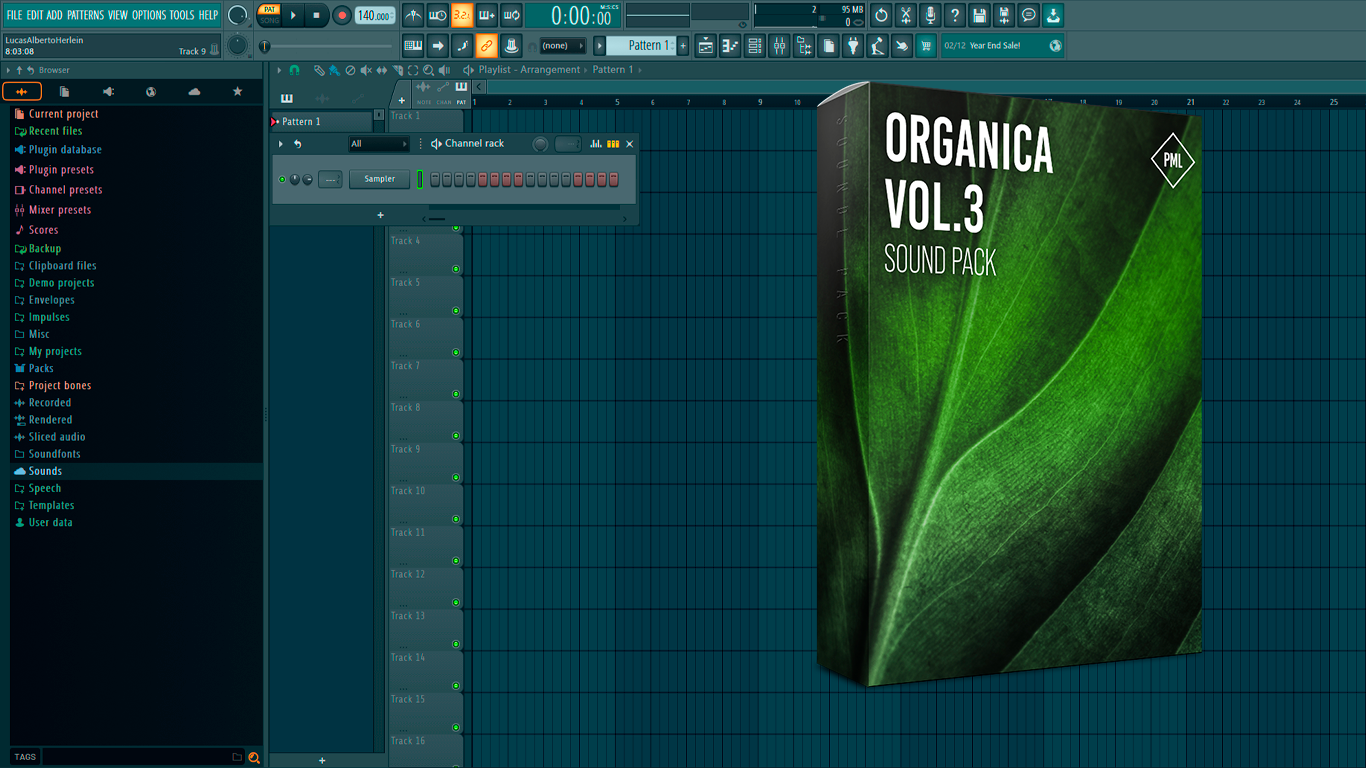
Task: Click the 140.000 tempo field
Action: 375,15
